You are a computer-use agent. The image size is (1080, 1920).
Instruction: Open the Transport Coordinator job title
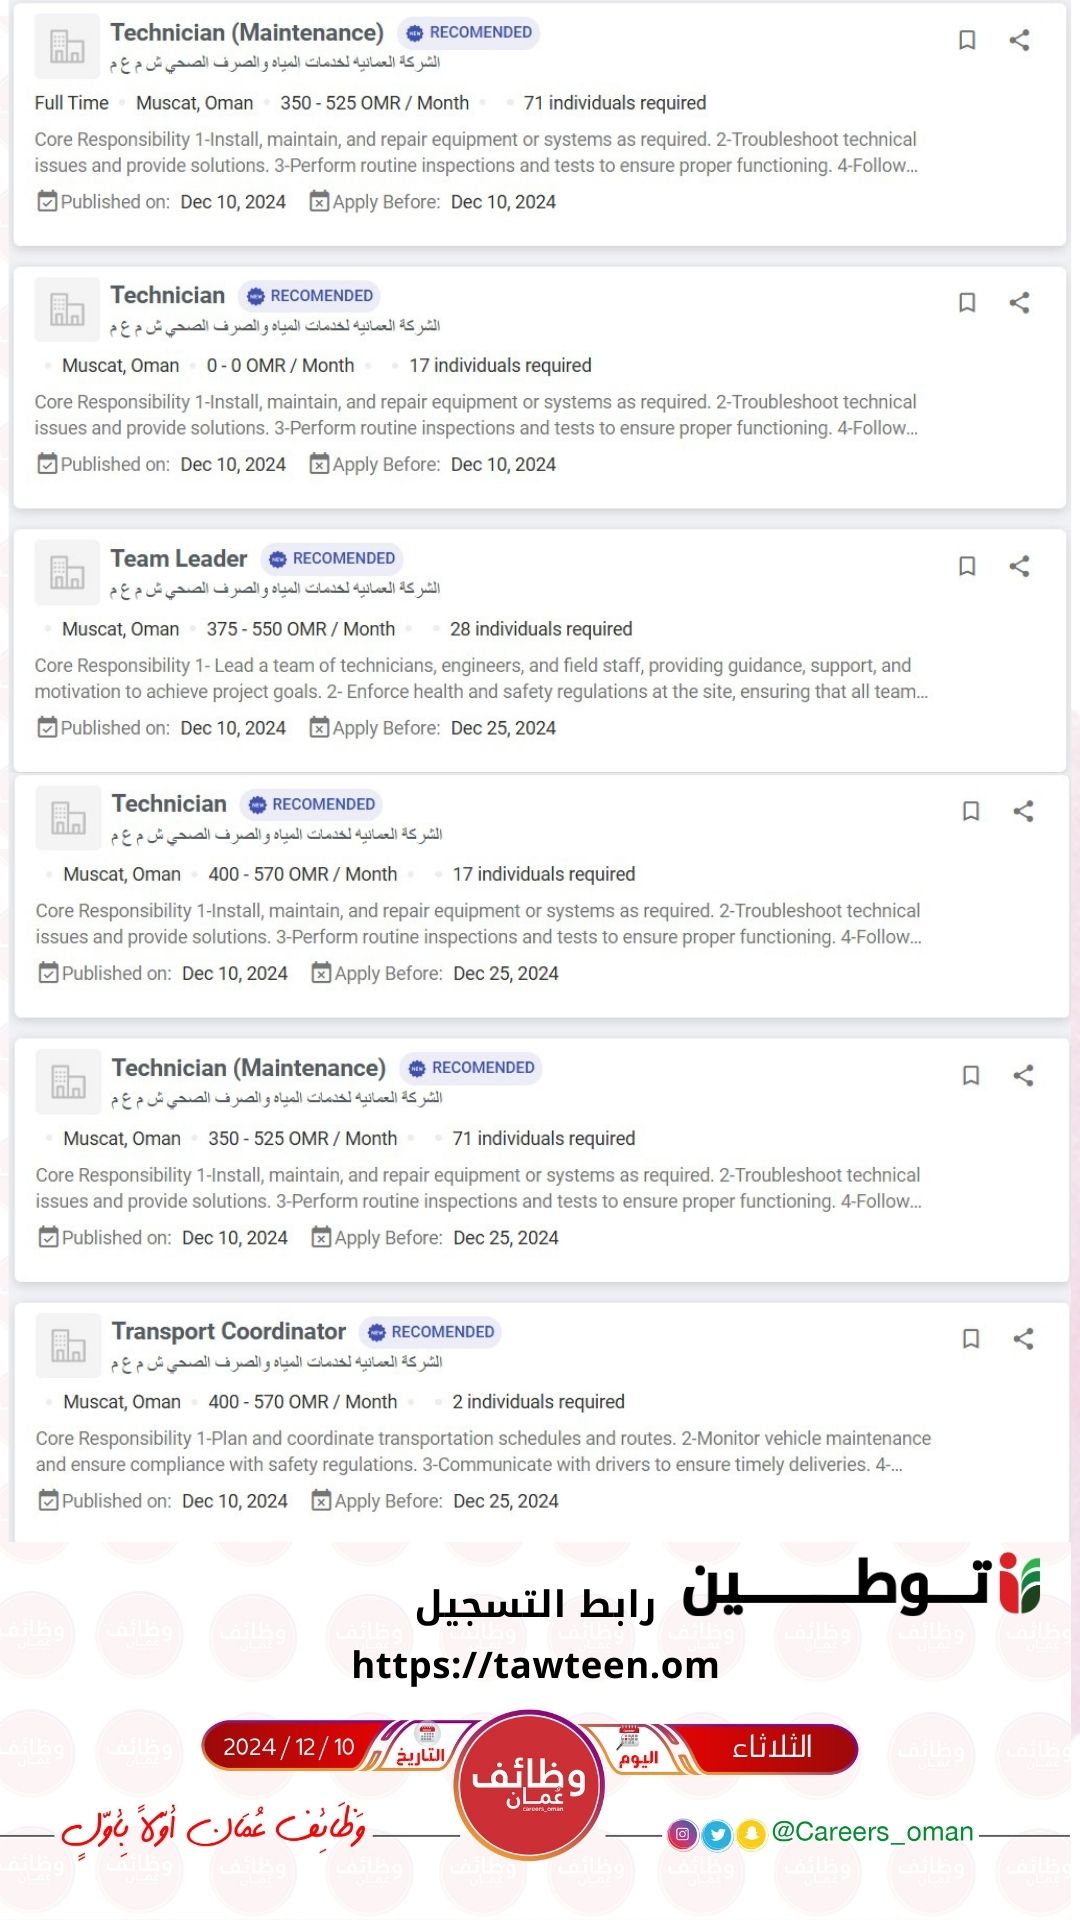point(228,1331)
